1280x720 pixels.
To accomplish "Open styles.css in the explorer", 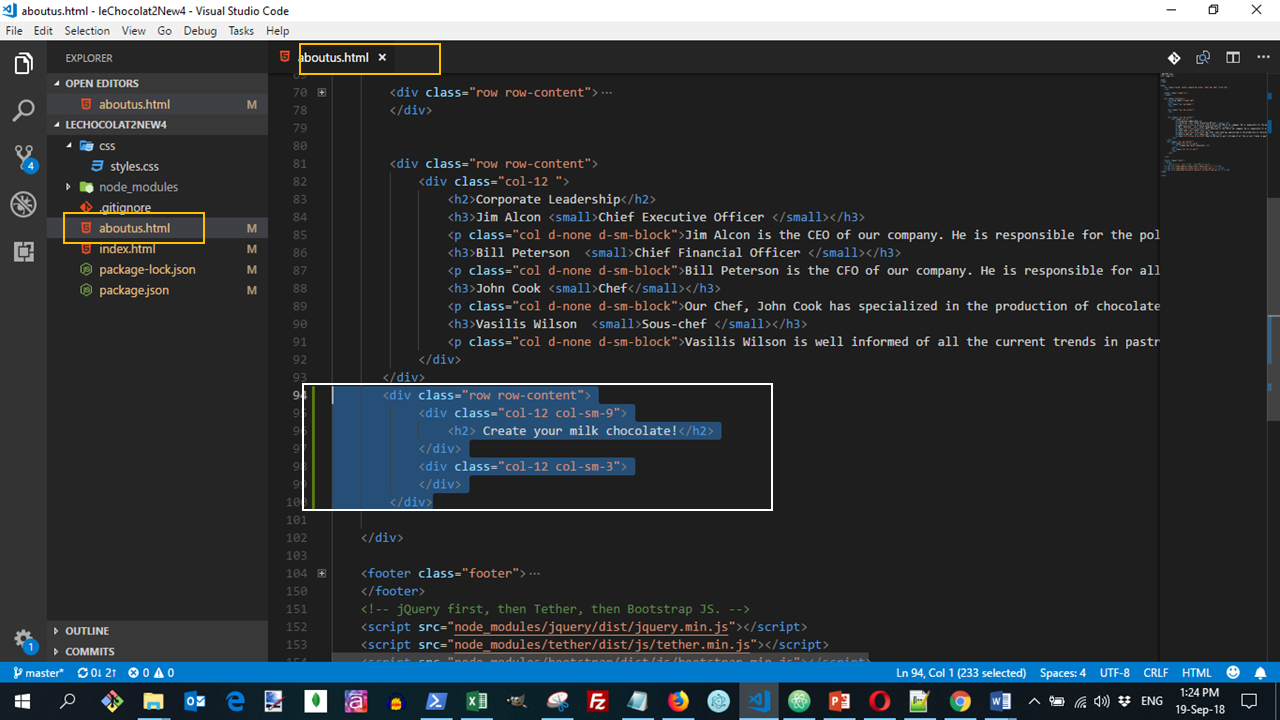I will point(134,166).
